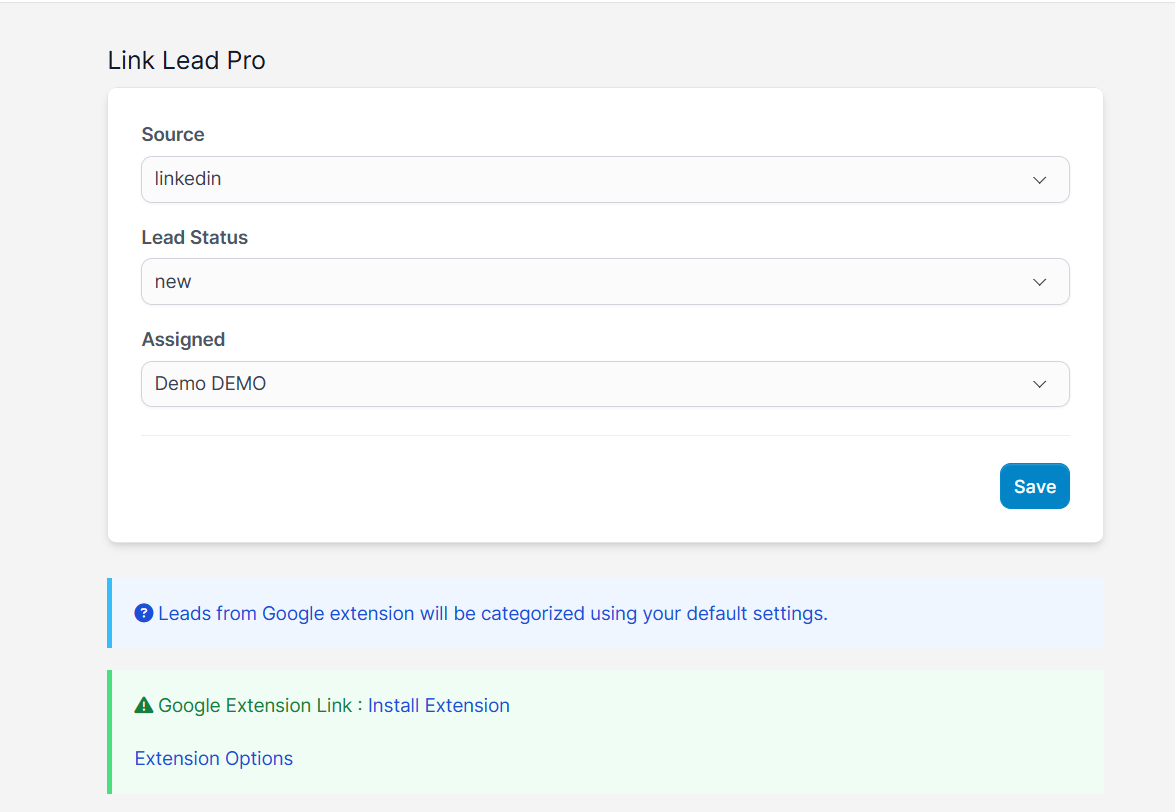This screenshot has width=1175, height=812.
Task: Click the blue Save button
Action: (x=1034, y=486)
